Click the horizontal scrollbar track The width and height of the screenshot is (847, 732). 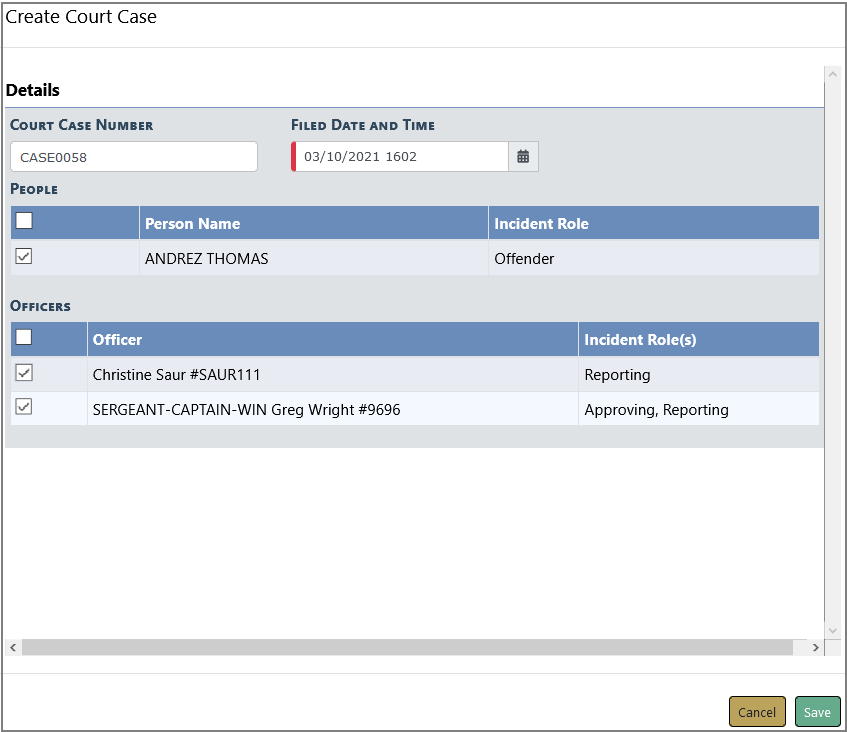point(400,648)
